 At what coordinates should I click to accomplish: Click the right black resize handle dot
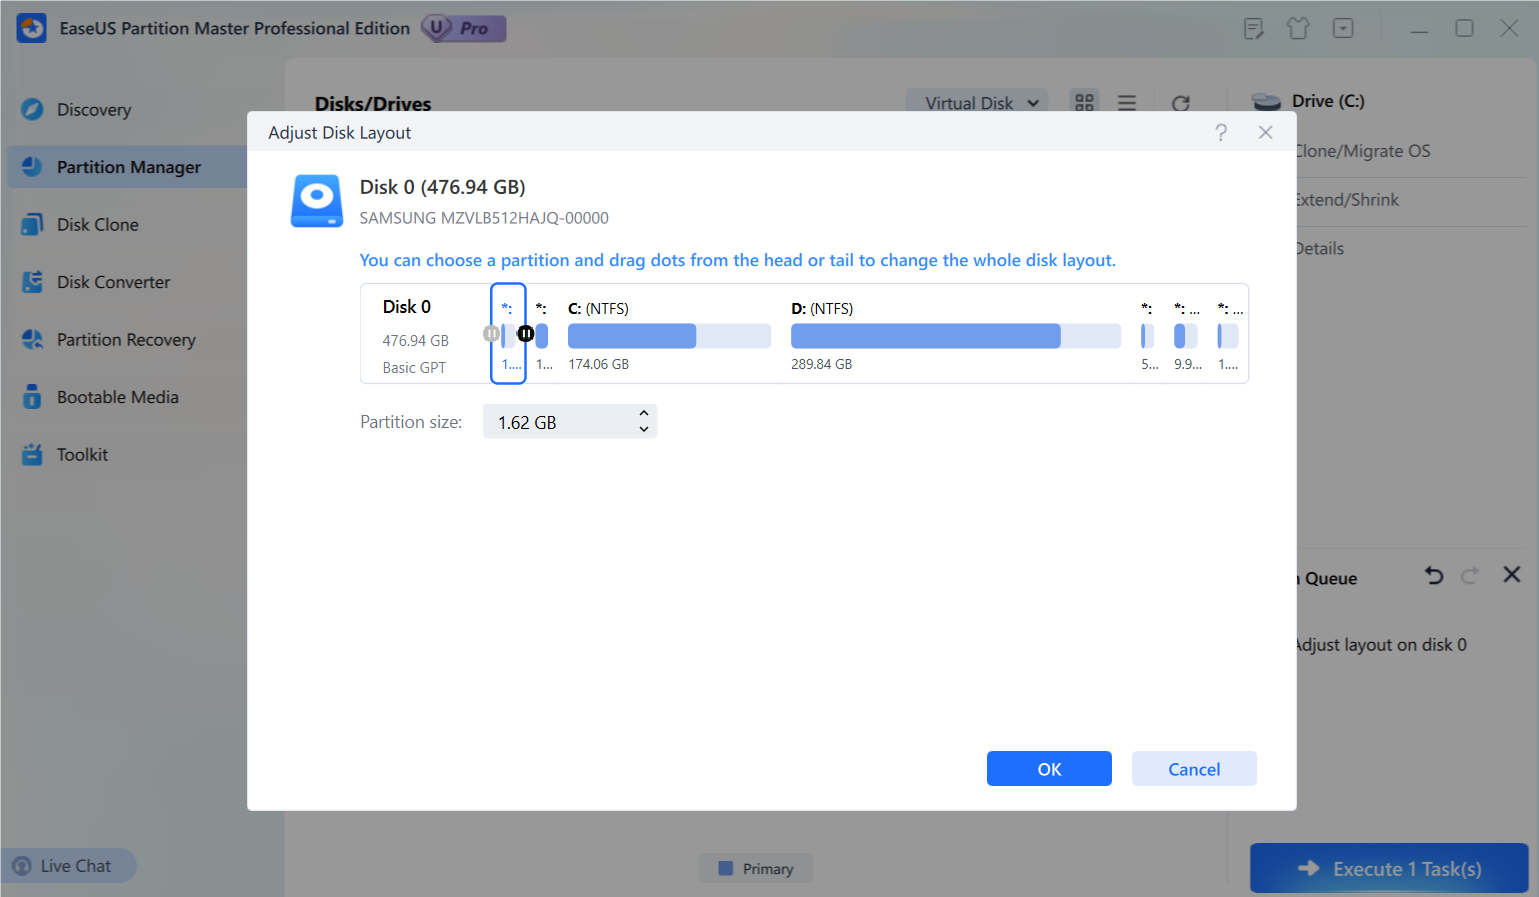pos(525,334)
